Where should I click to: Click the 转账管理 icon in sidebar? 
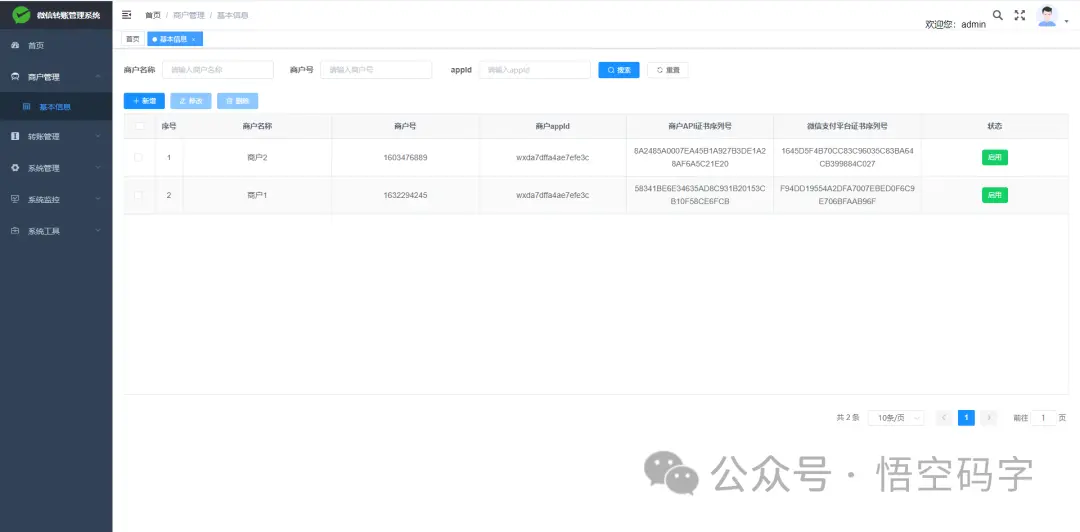point(15,136)
